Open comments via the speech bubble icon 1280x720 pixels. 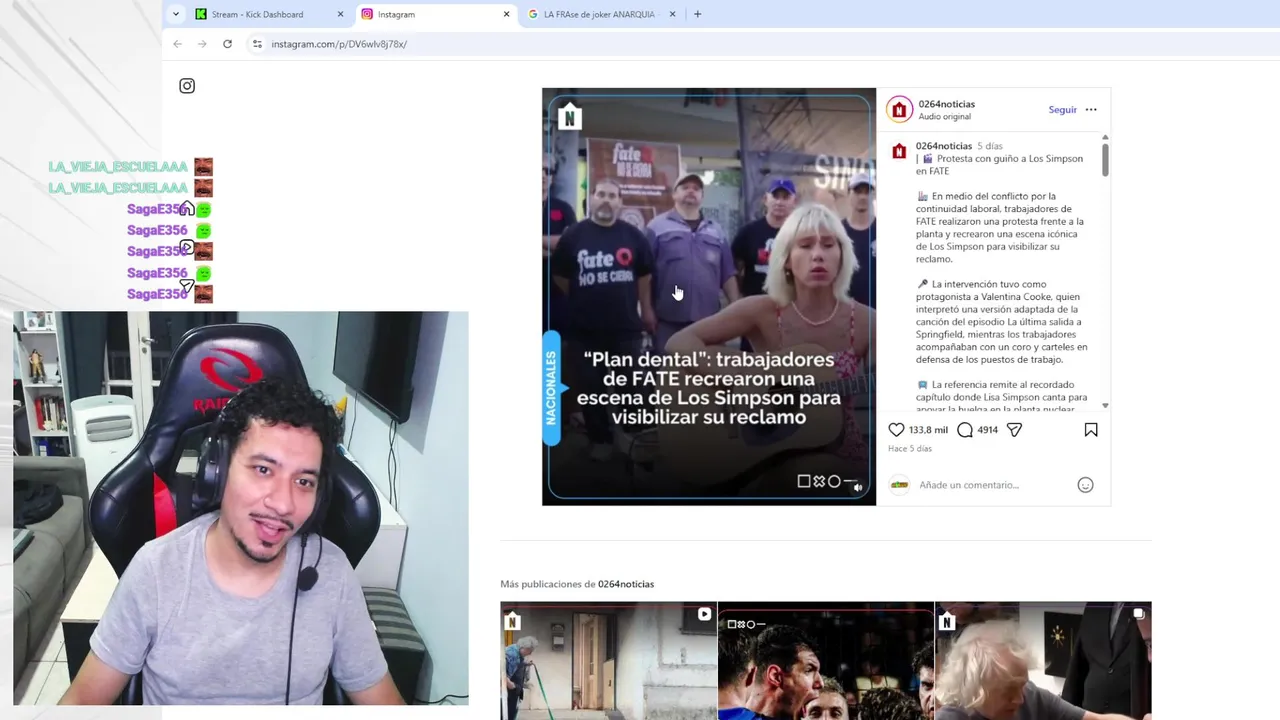(x=964, y=430)
